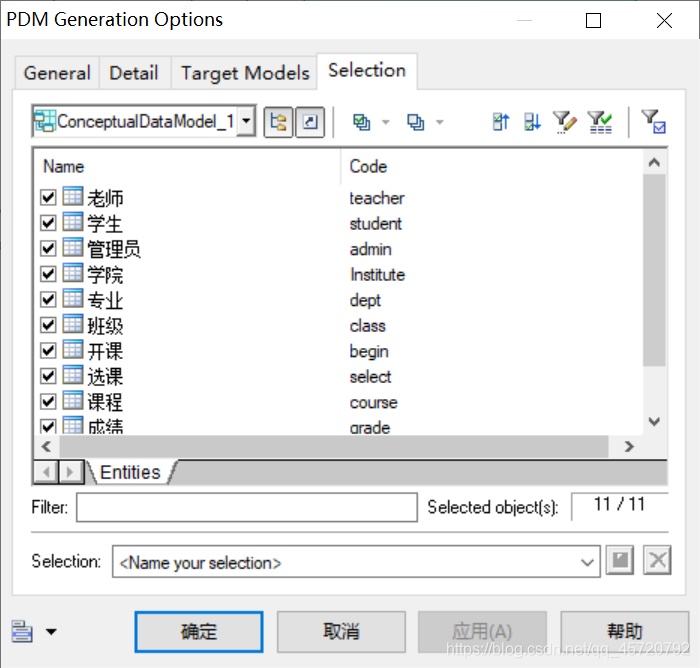Click the teacher code cell
This screenshot has height=668, width=700.
tap(377, 198)
